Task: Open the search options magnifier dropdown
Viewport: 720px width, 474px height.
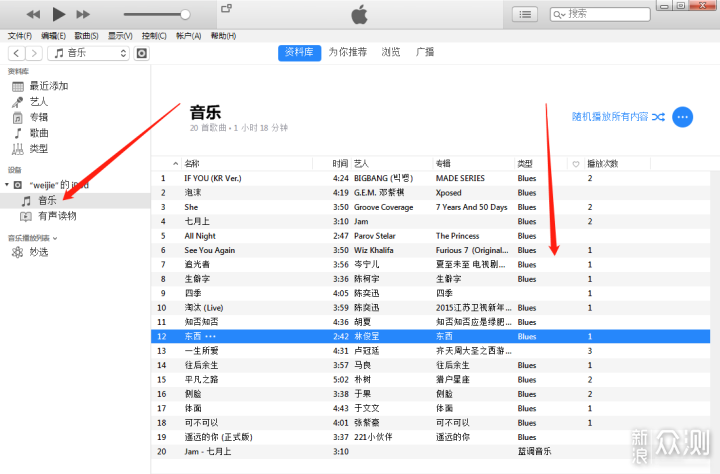Action: click(x=559, y=15)
